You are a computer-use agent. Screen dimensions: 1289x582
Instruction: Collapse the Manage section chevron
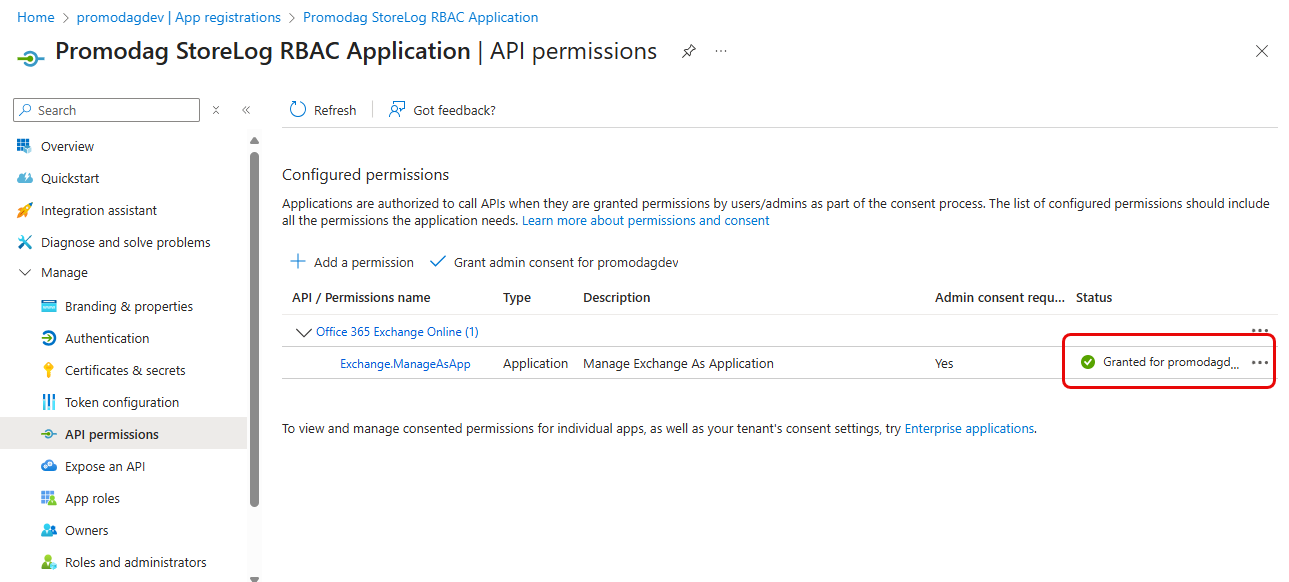pos(24,271)
